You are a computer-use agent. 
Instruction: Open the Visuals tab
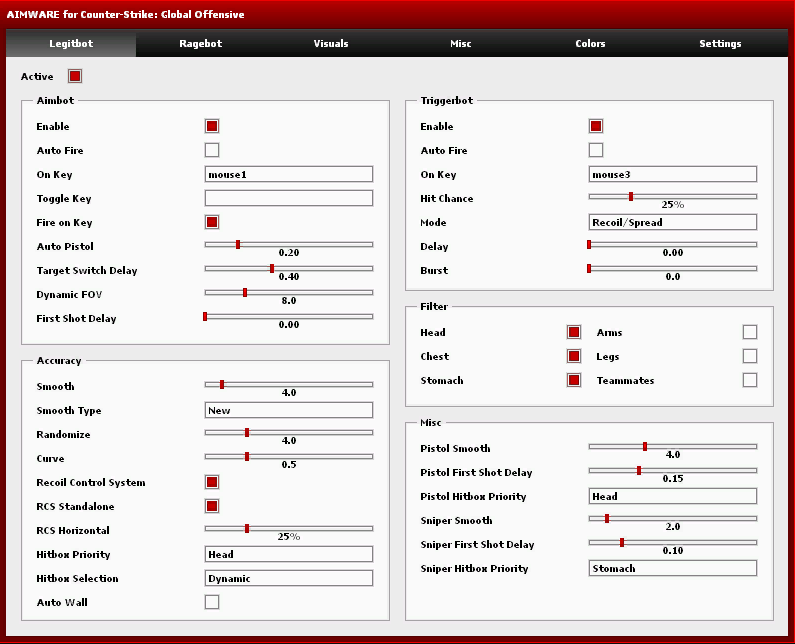coord(331,44)
